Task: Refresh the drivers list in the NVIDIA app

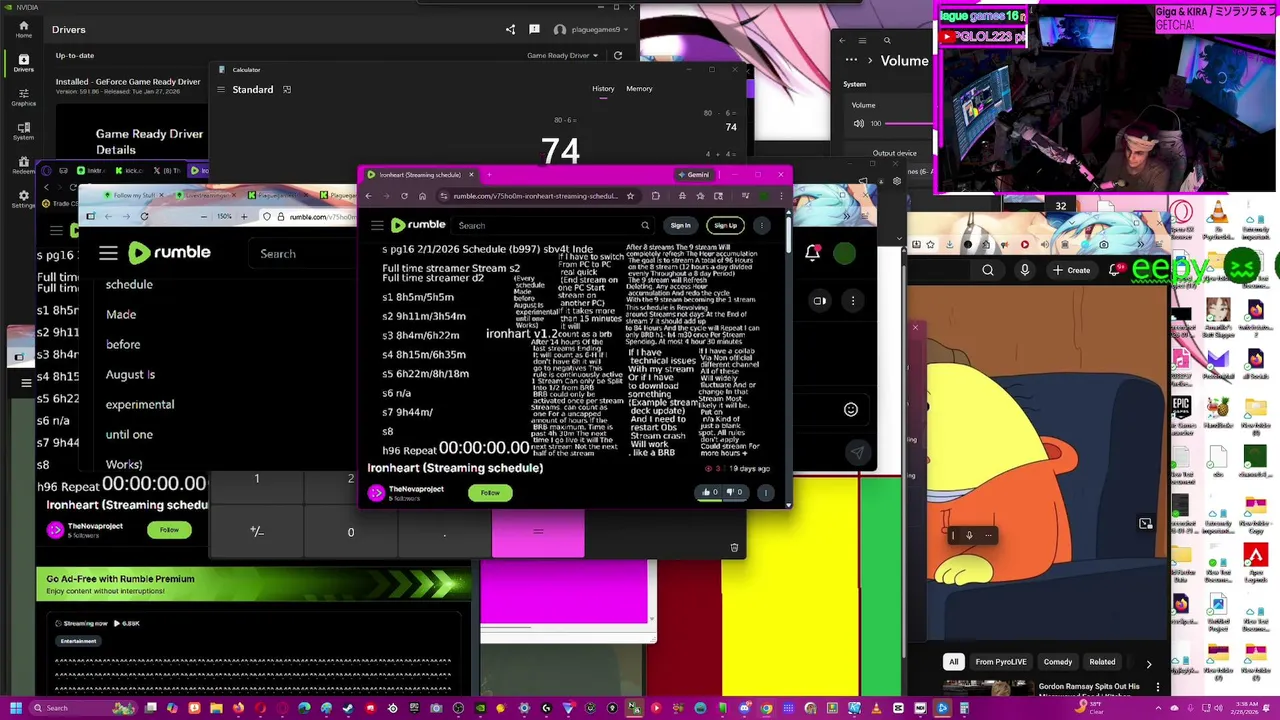Action: (x=617, y=56)
